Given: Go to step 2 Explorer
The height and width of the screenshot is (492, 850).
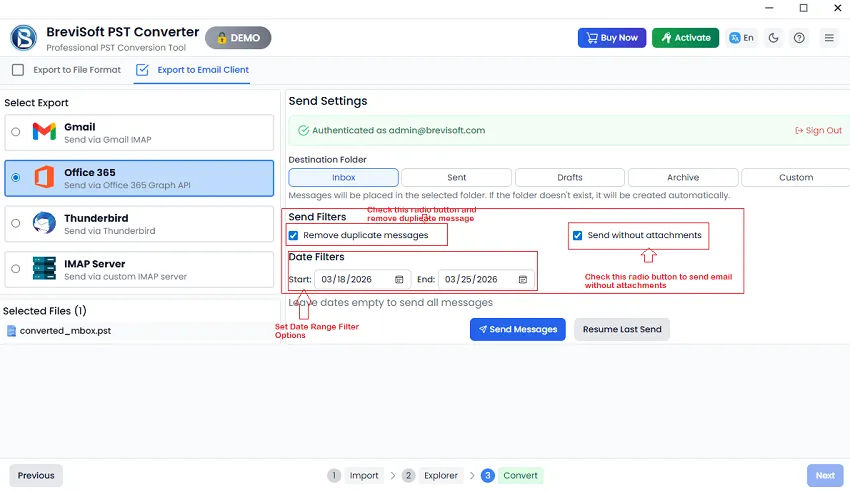Looking at the screenshot, I should point(432,476).
